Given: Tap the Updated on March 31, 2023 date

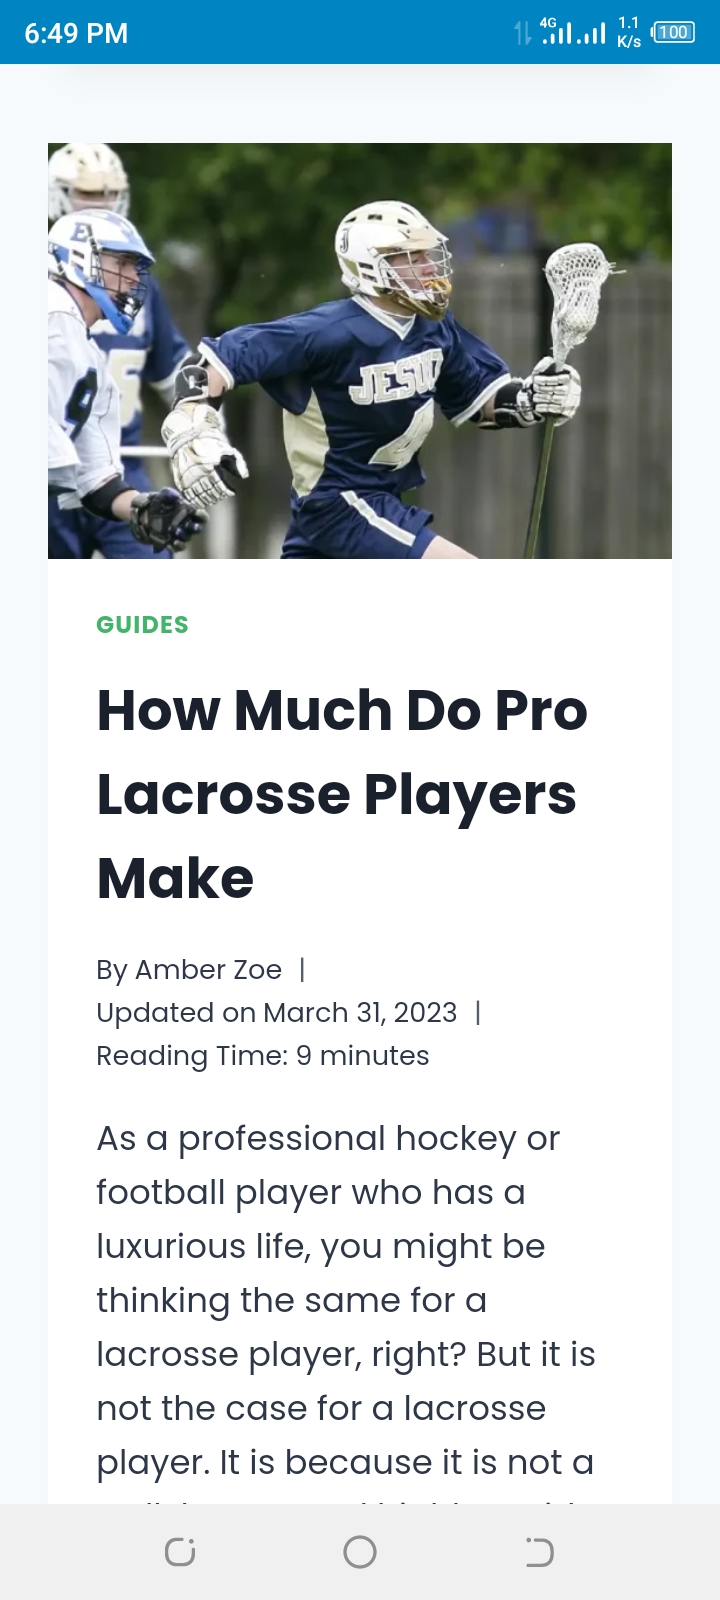Looking at the screenshot, I should pos(276,1013).
